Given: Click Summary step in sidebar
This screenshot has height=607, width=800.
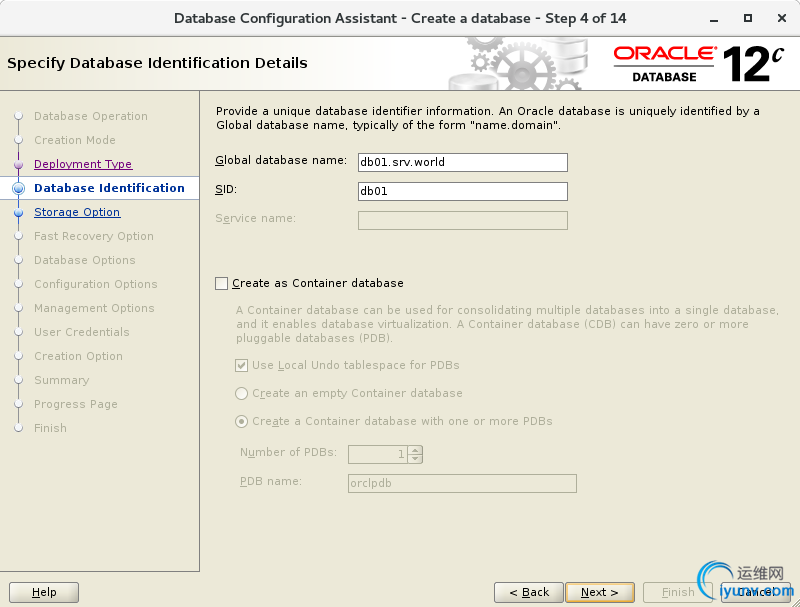Looking at the screenshot, I should point(62,380).
